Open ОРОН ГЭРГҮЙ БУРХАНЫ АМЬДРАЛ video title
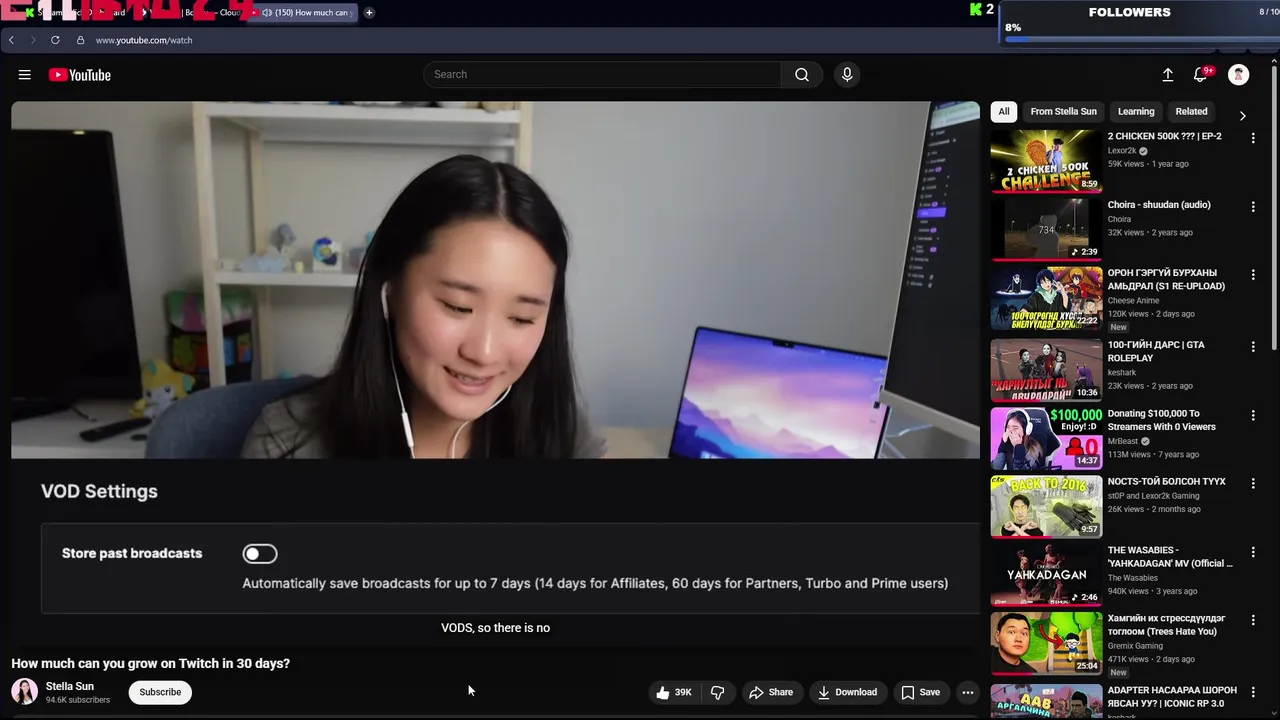Screen dimensions: 1280x720 pyautogui.click(x=1166, y=279)
